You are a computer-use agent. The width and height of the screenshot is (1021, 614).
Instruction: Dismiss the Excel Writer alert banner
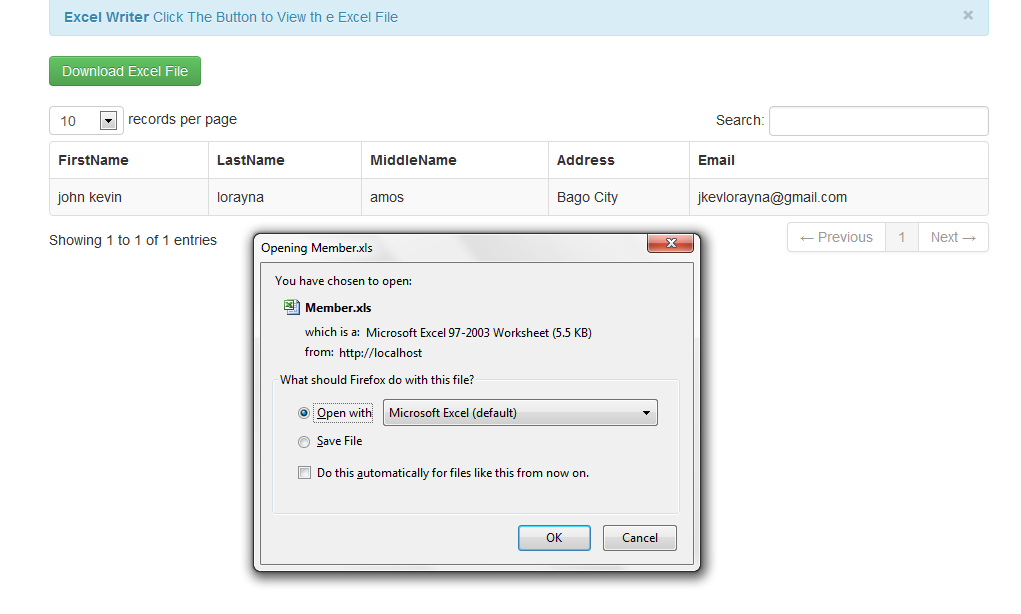(968, 15)
